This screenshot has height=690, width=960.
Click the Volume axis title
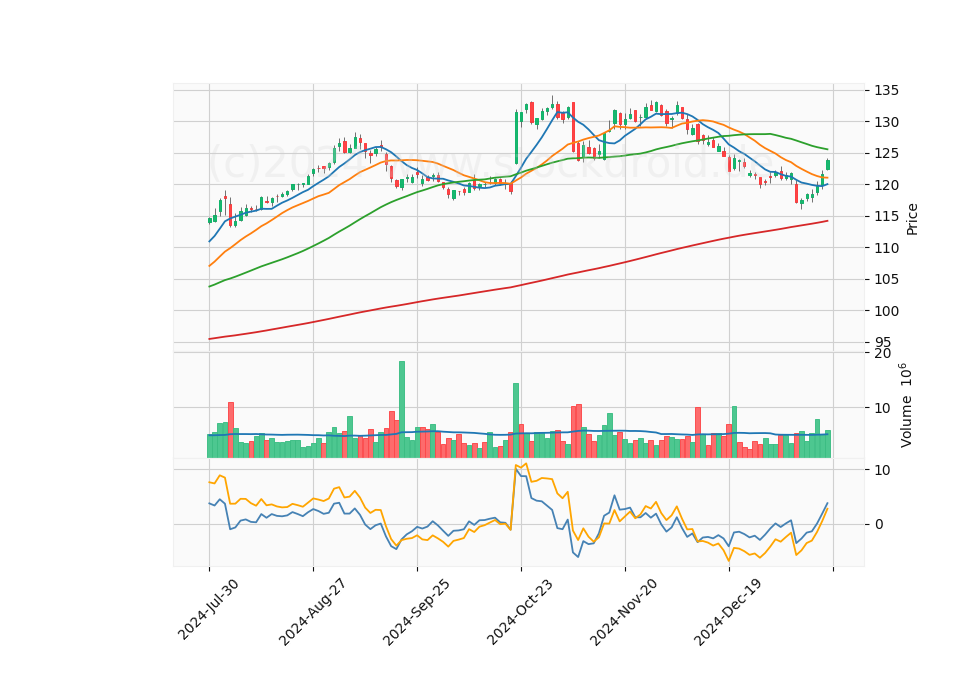point(906,405)
